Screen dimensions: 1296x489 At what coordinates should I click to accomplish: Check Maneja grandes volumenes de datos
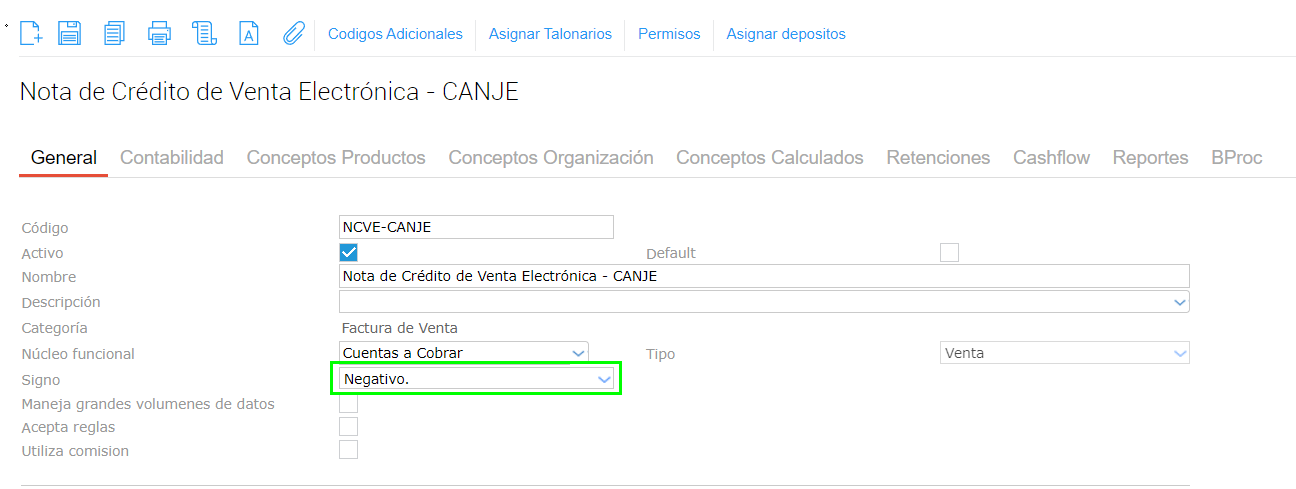(x=348, y=404)
